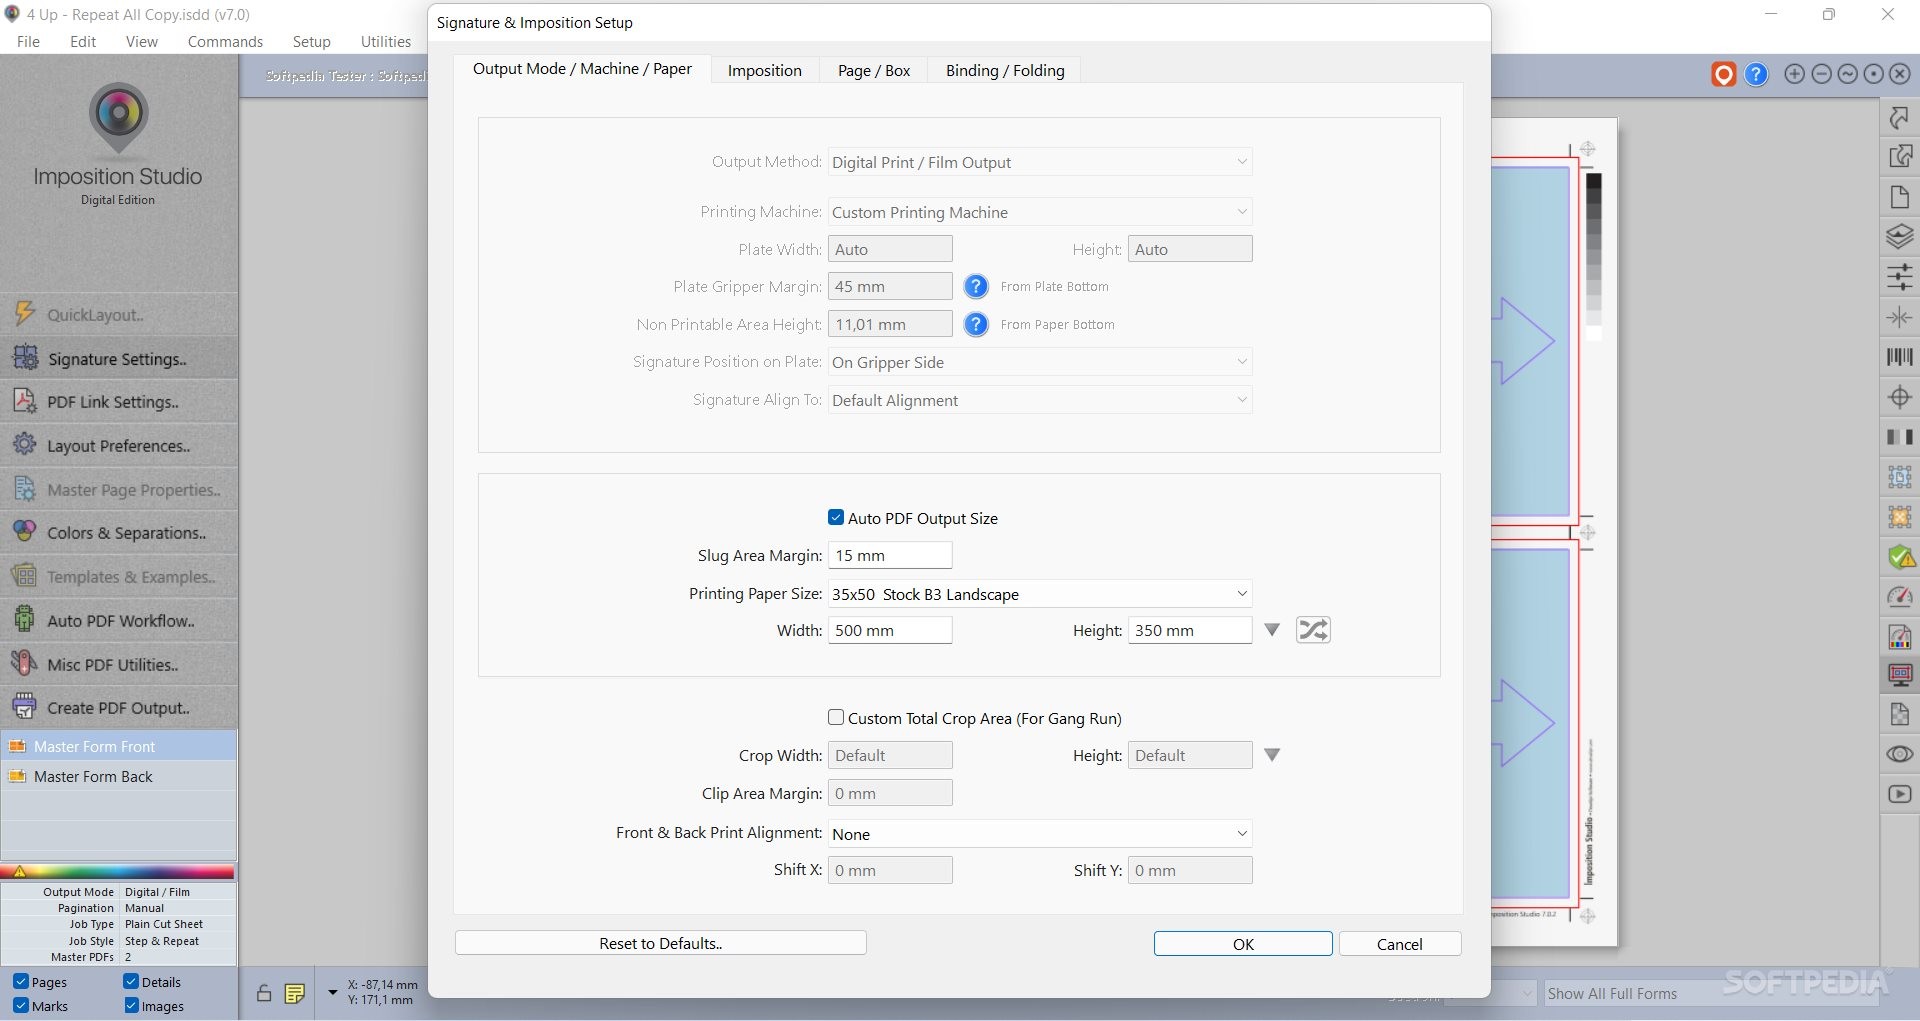
Task: Select Master Form Back in list
Action: 119,776
